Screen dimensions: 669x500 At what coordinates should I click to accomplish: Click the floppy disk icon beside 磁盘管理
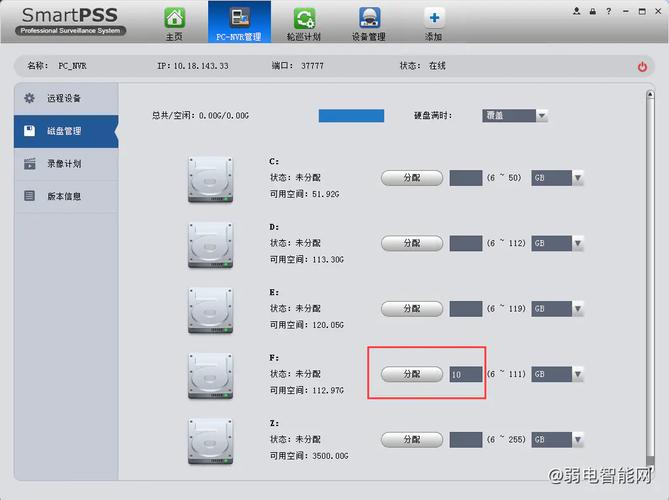coord(29,131)
